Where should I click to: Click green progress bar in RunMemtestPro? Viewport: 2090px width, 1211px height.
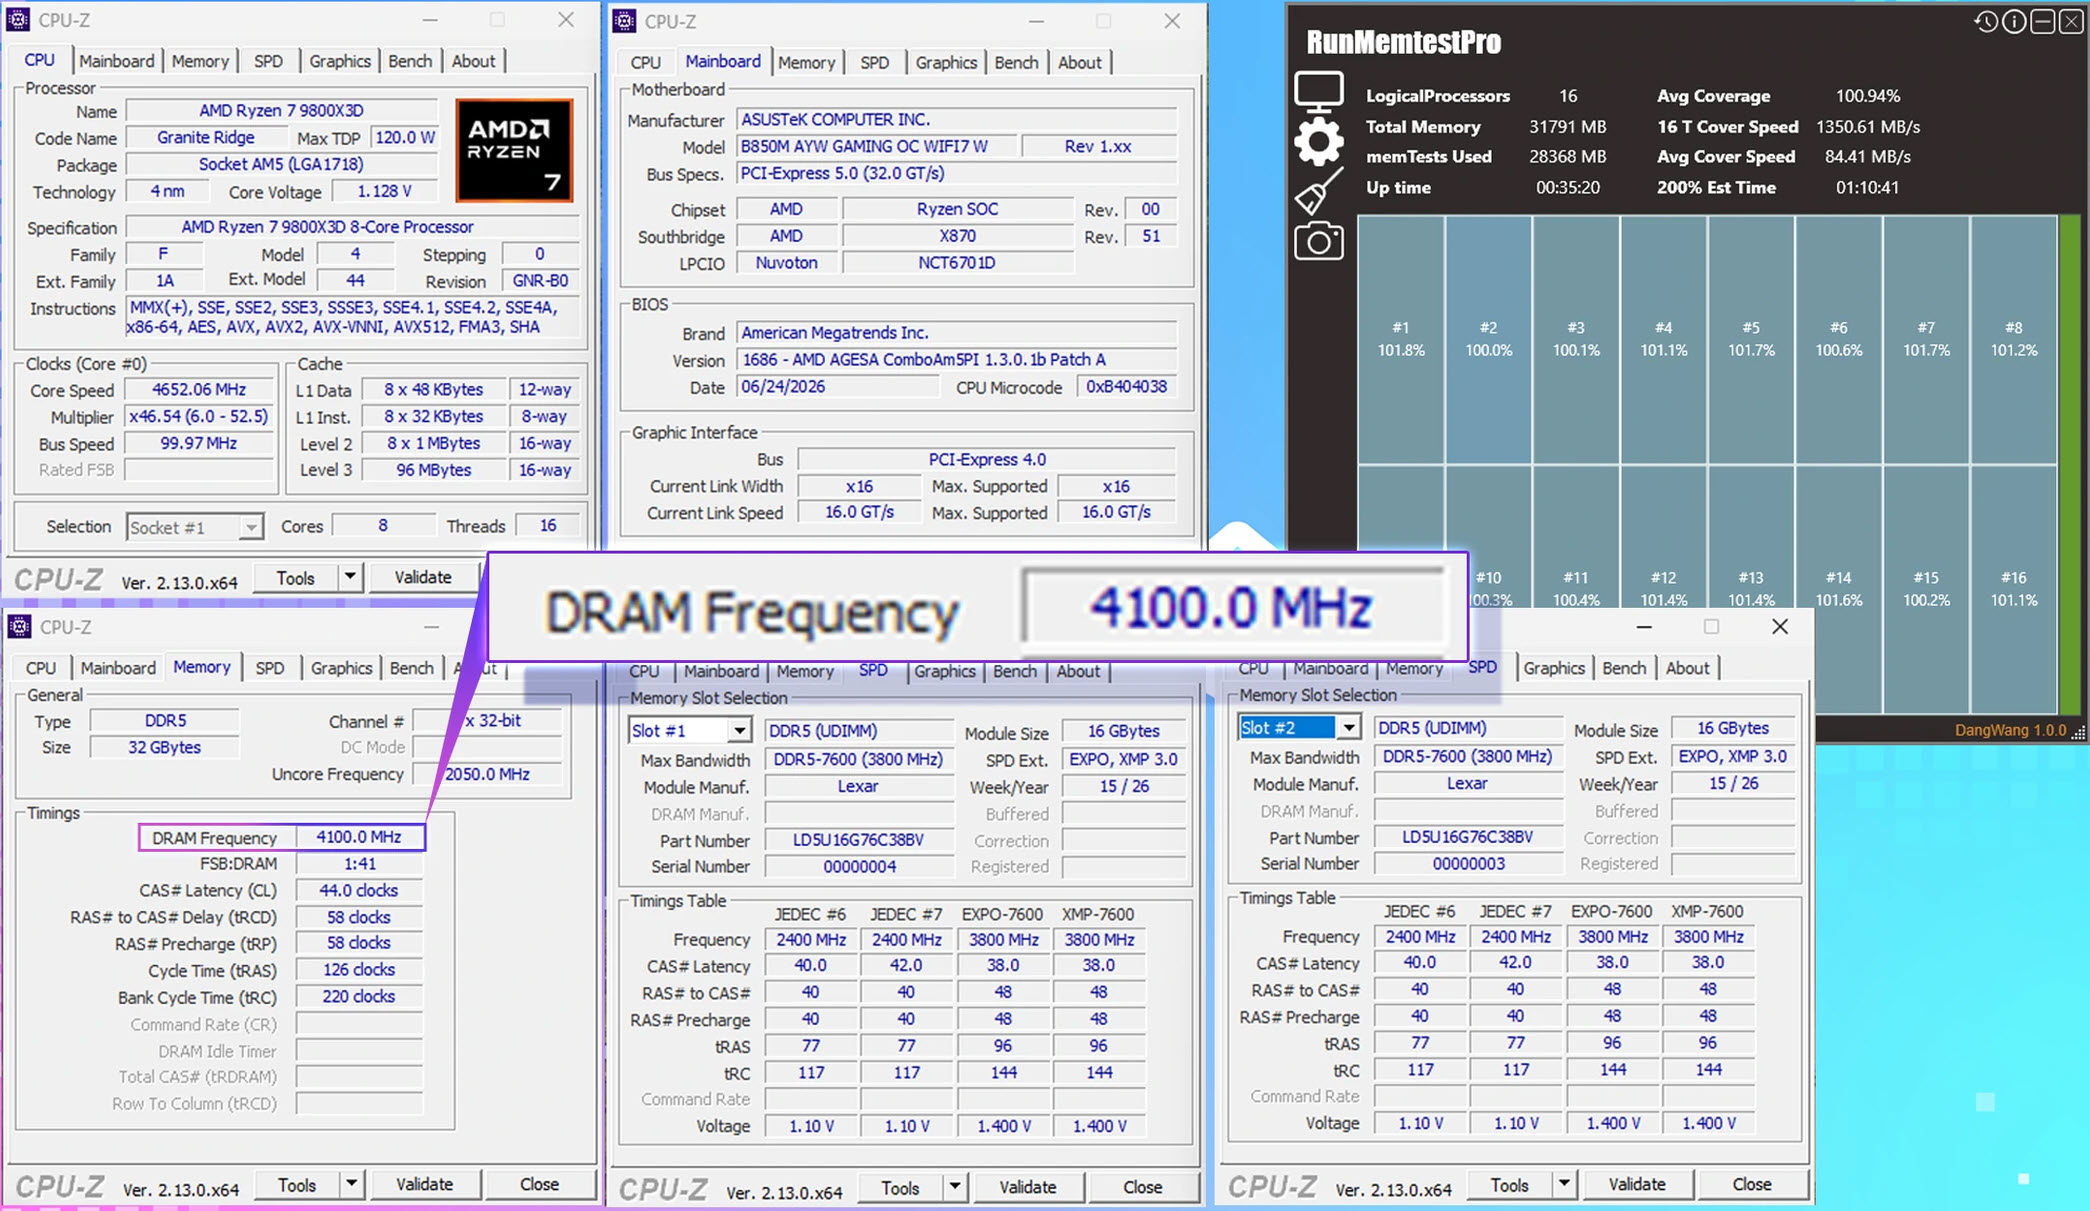(2070, 465)
